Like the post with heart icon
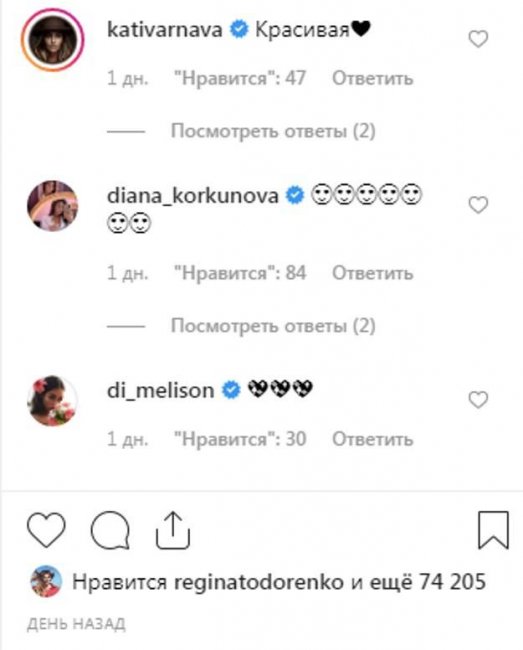The height and width of the screenshot is (650, 523). (46, 529)
